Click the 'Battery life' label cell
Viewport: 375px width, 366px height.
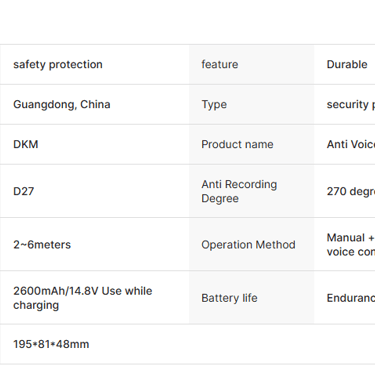(x=251, y=298)
